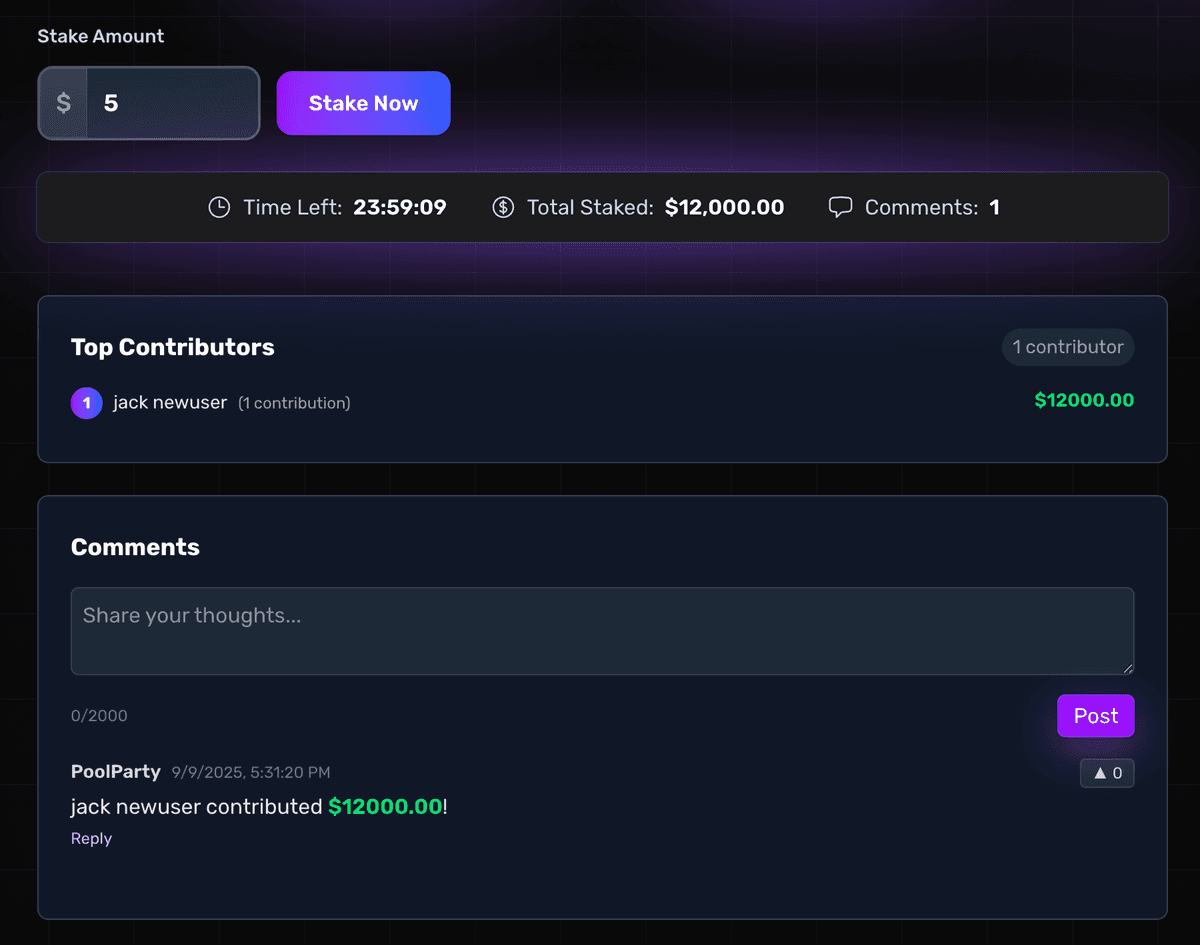Viewport: 1200px width, 945px height.
Task: Click the 0/2000 character counter
Action: click(x=99, y=716)
